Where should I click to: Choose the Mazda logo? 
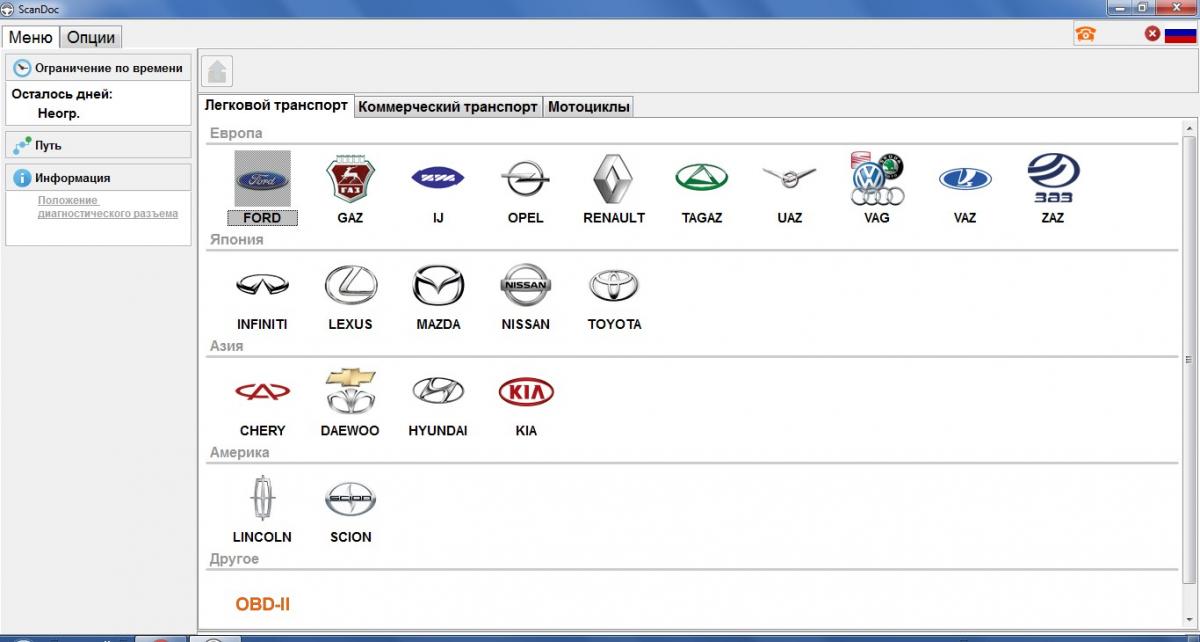tap(438, 286)
